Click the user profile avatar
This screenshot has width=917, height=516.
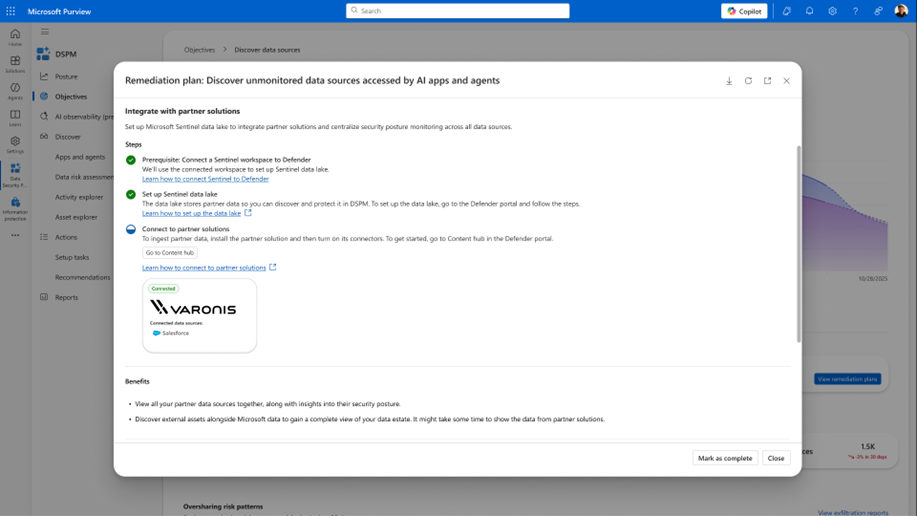(901, 11)
